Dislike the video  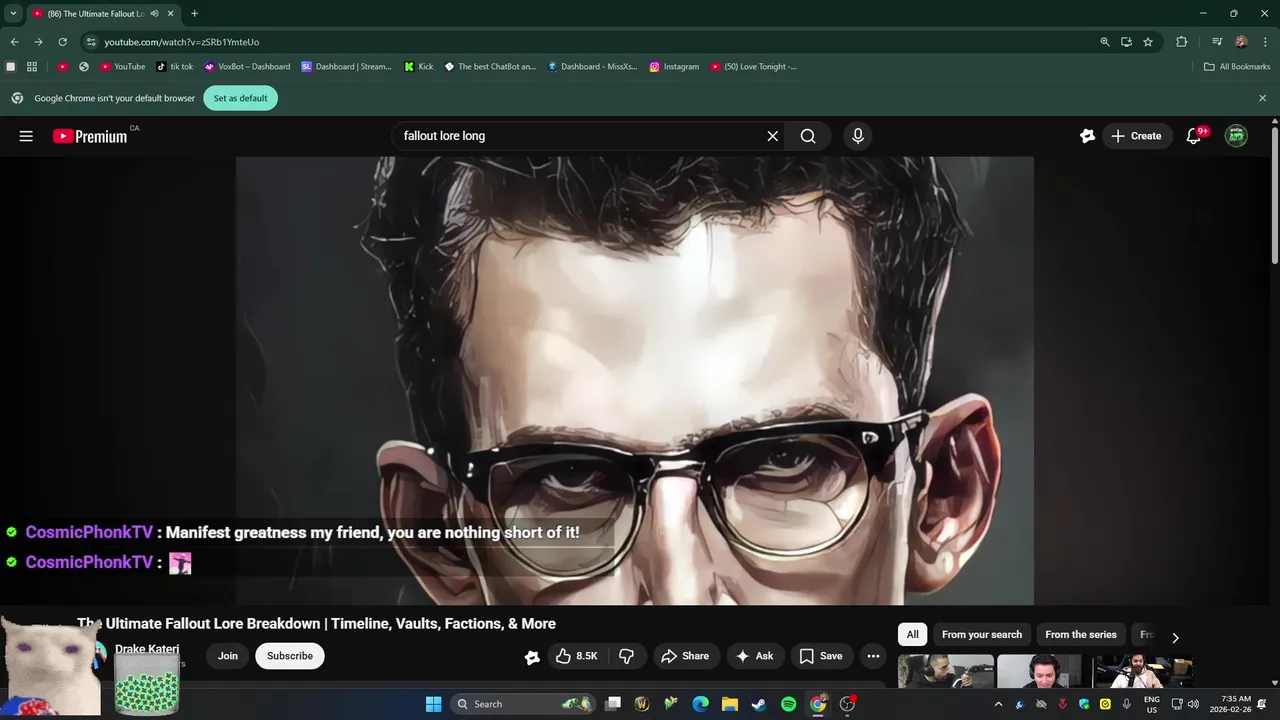tap(627, 656)
